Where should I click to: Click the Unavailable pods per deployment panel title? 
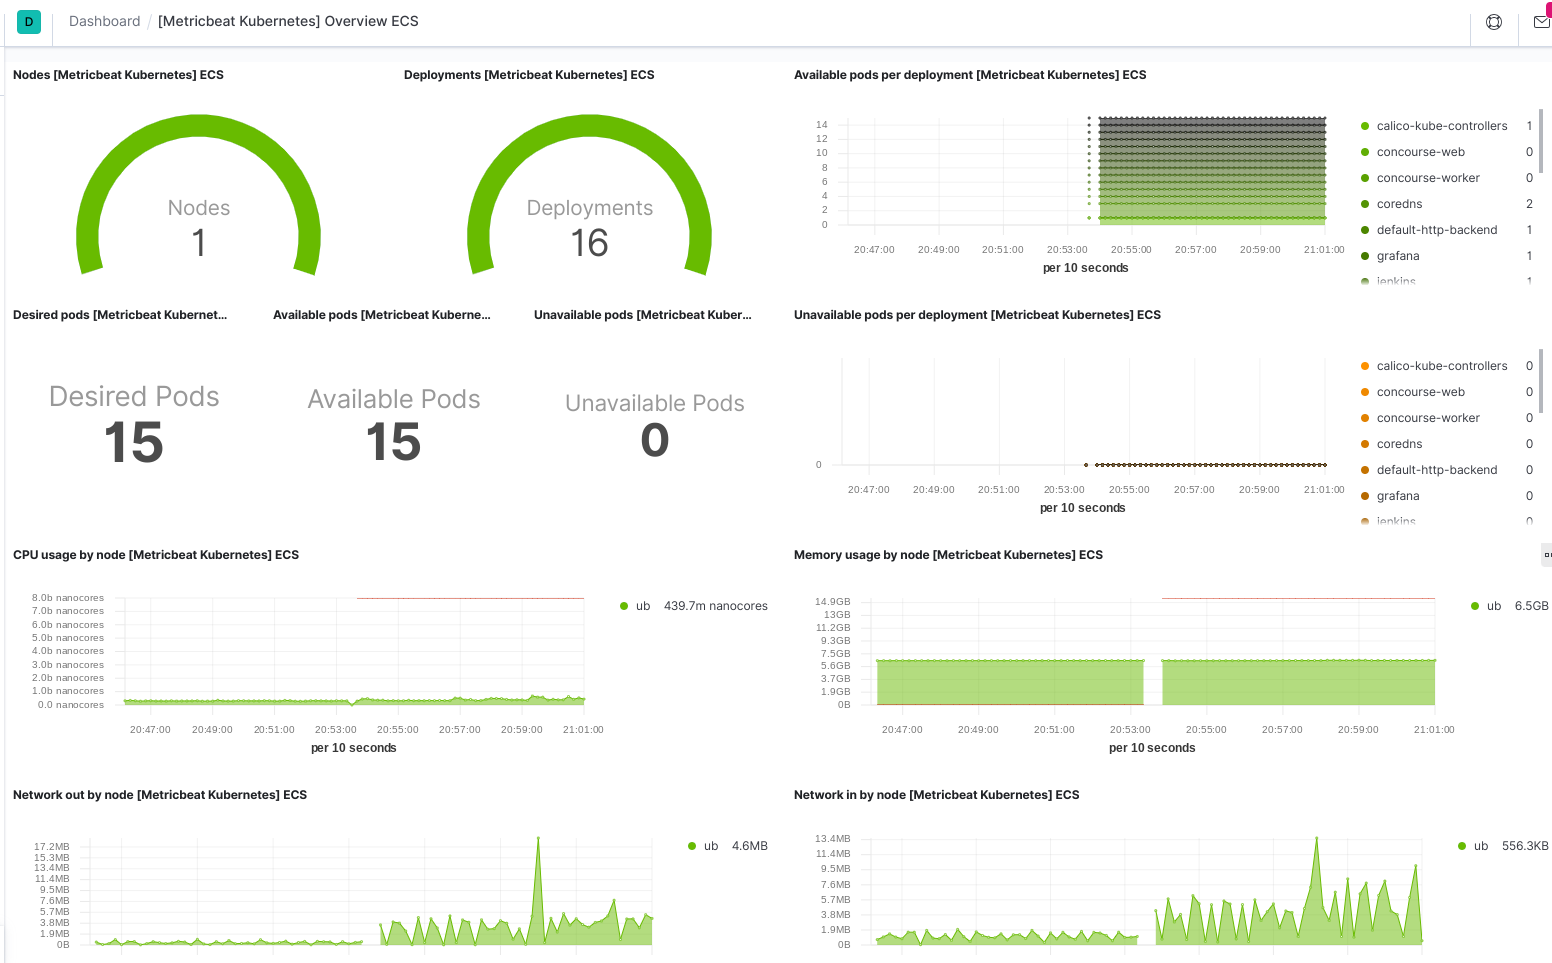pyautogui.click(x=977, y=315)
